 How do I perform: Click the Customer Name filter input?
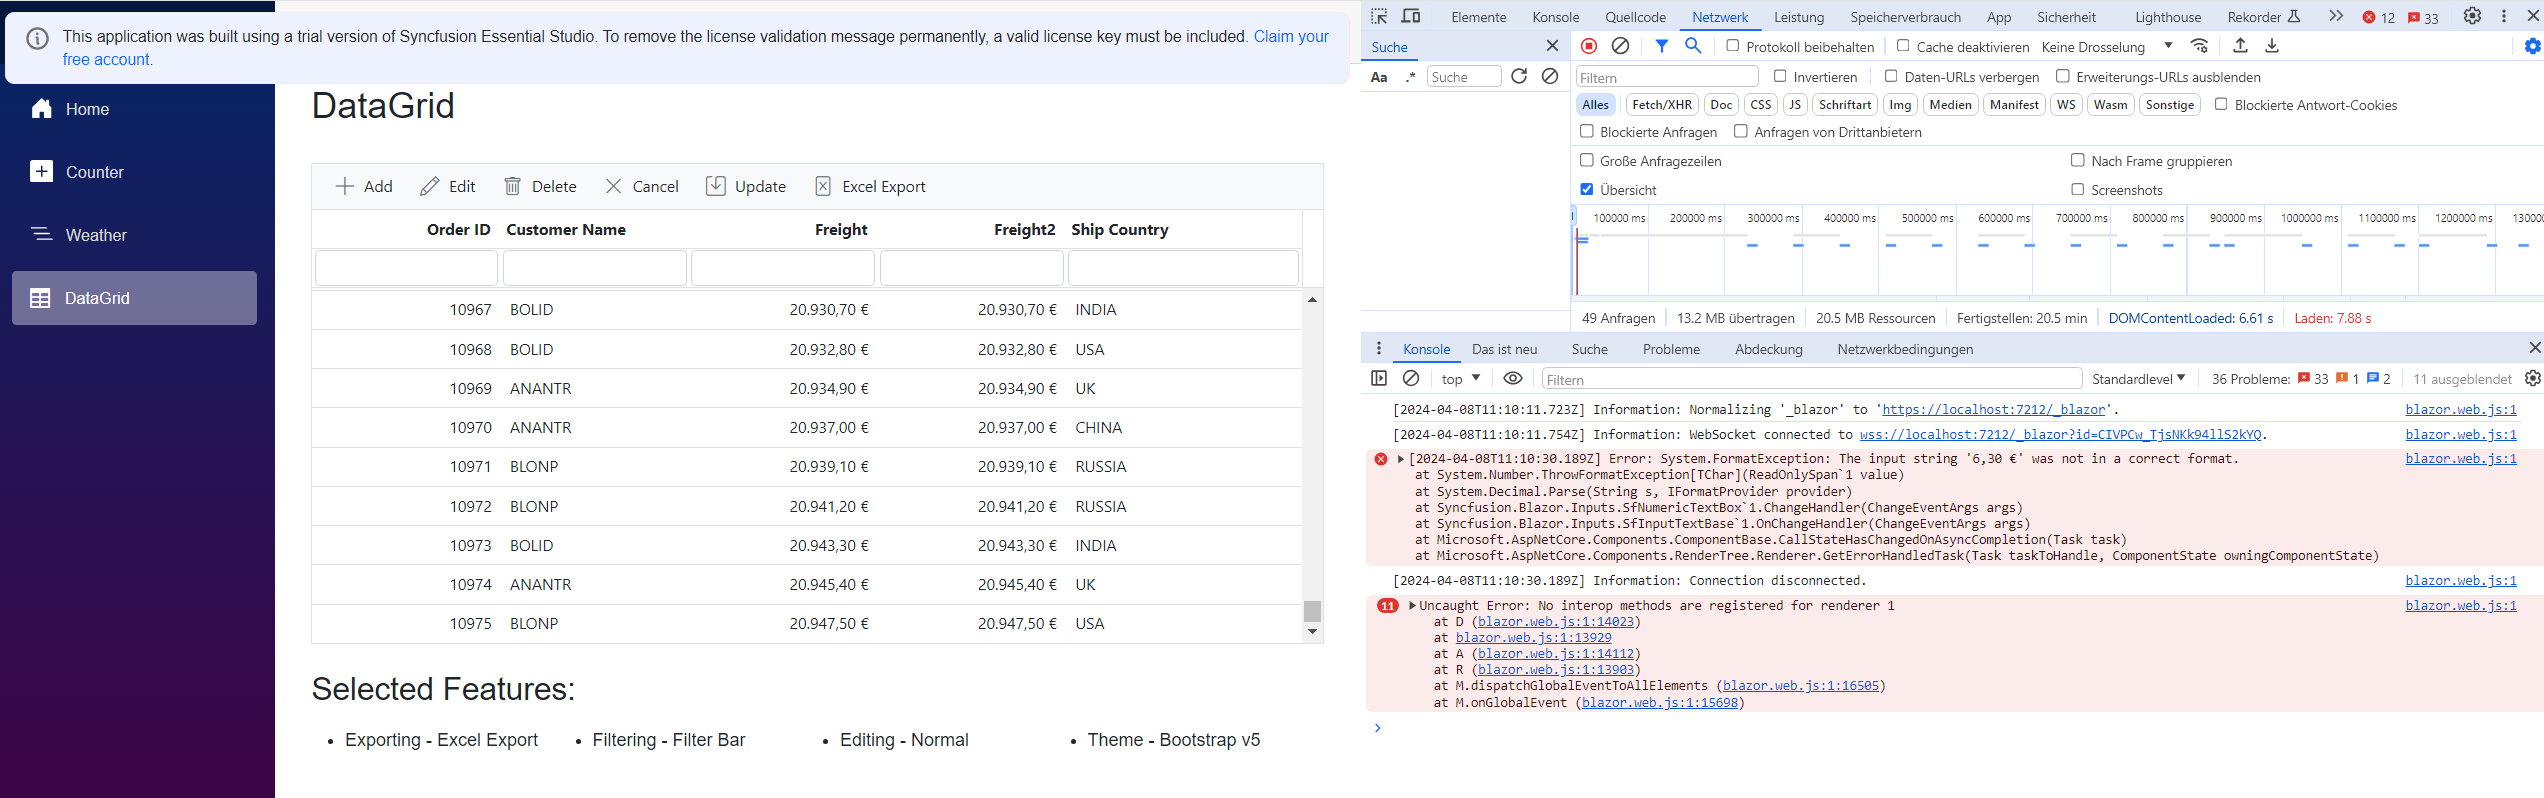point(594,268)
